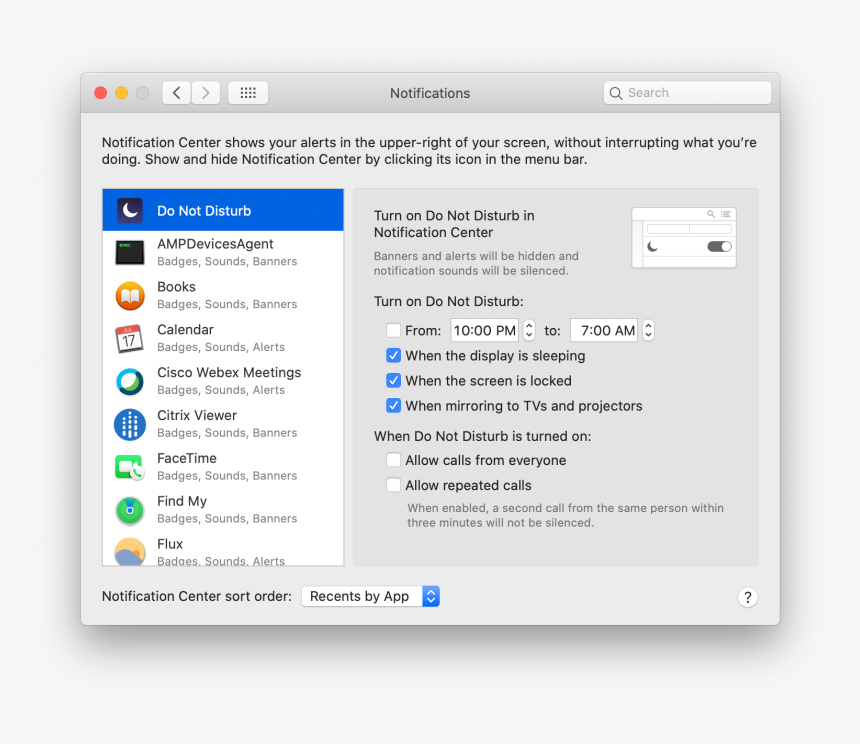Click the back navigation arrow
This screenshot has width=860, height=744.
[x=175, y=92]
